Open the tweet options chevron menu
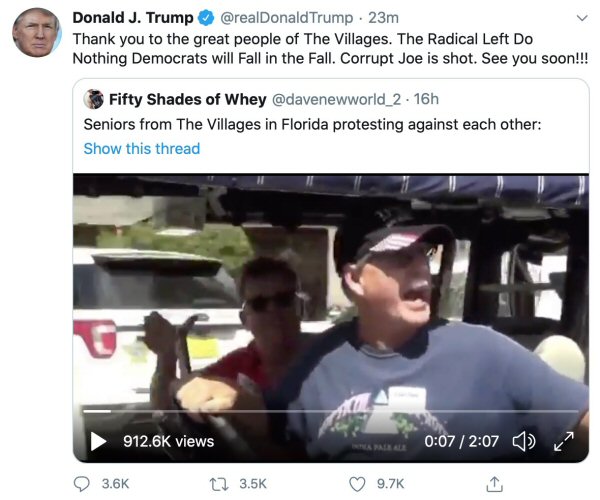Image resolution: width=600 pixels, height=500 pixels. pyautogui.click(x=582, y=18)
